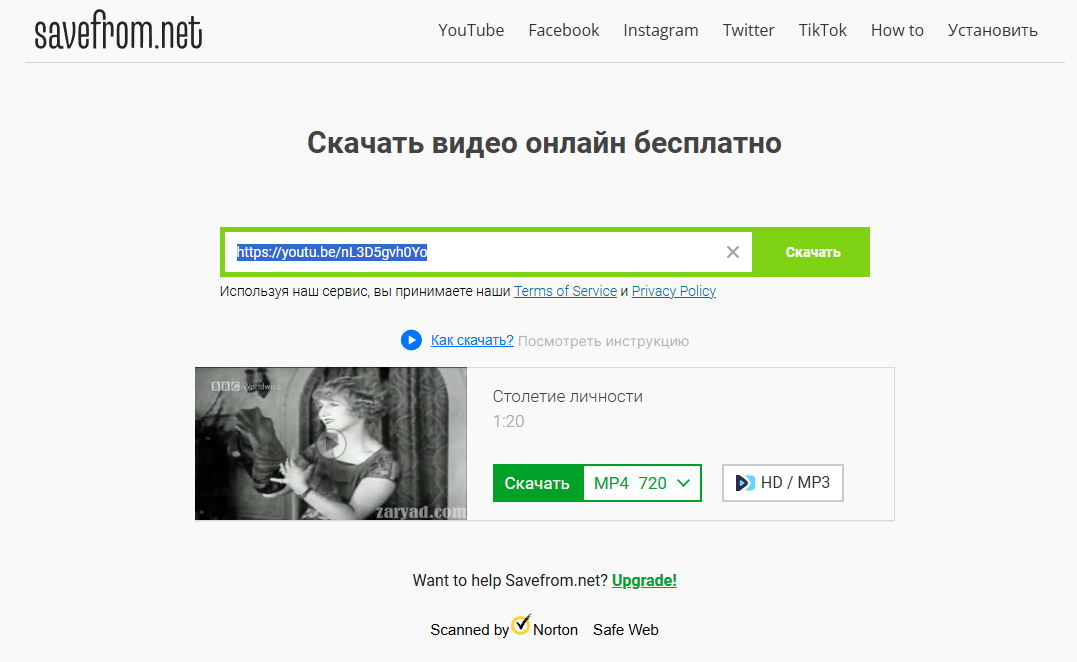Click the Скачать видео онлайн бесплатно heading
1077x662 pixels.
point(544,143)
